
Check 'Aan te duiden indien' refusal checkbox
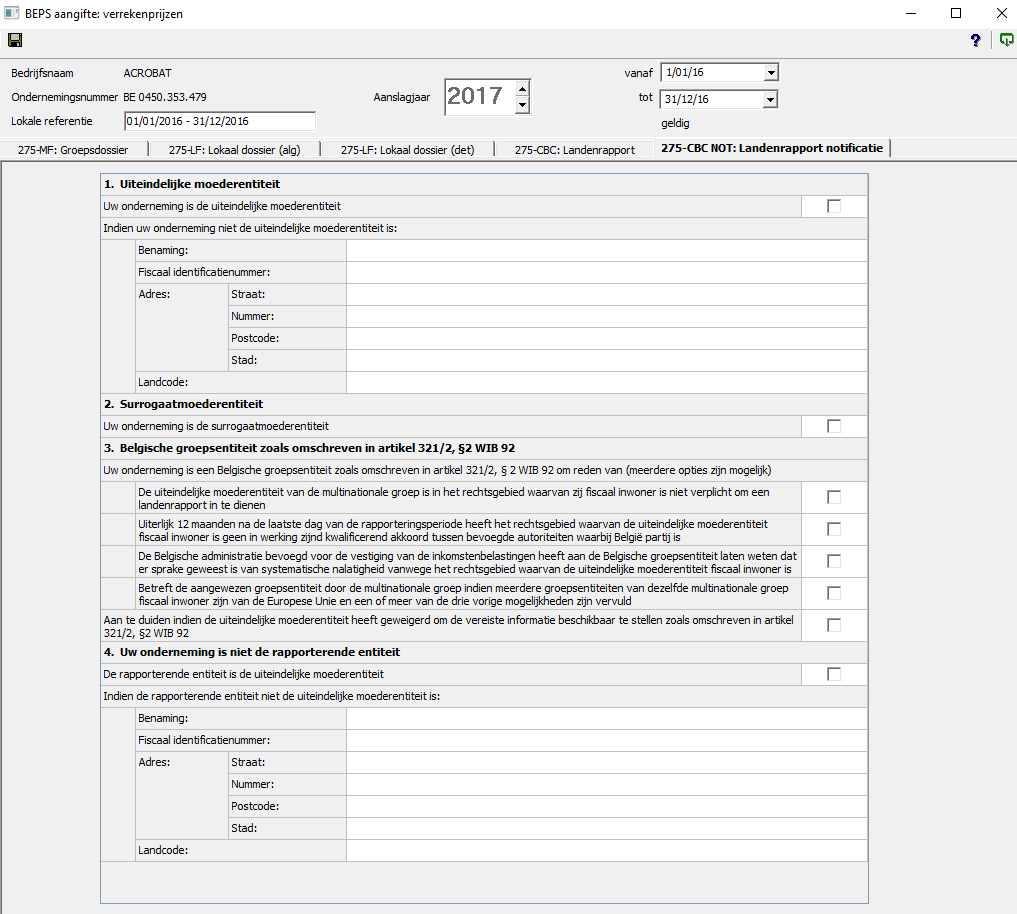[x=834, y=625]
